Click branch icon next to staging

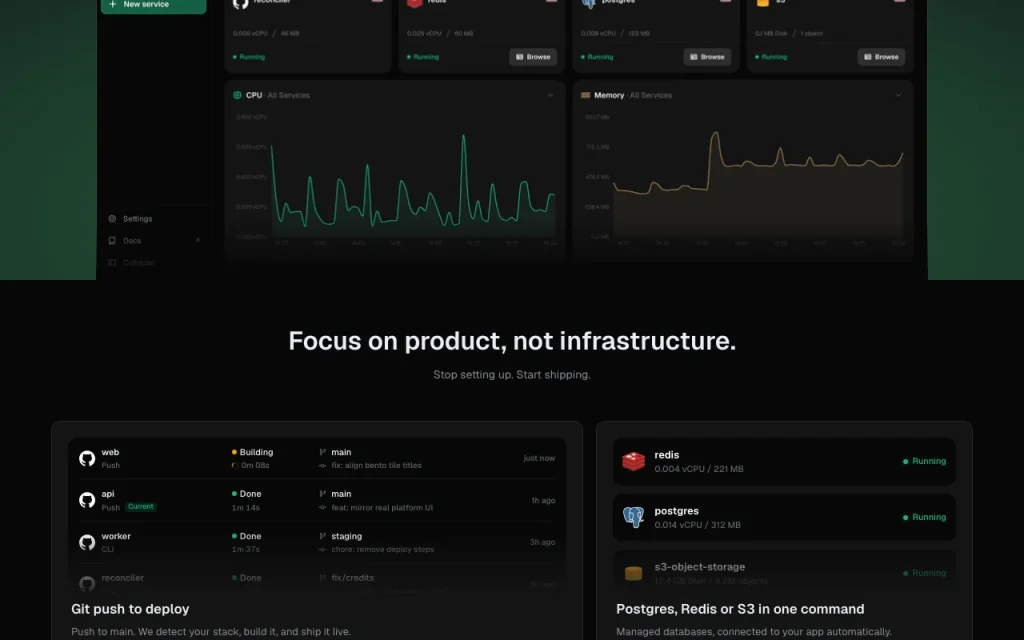pyautogui.click(x=322, y=536)
